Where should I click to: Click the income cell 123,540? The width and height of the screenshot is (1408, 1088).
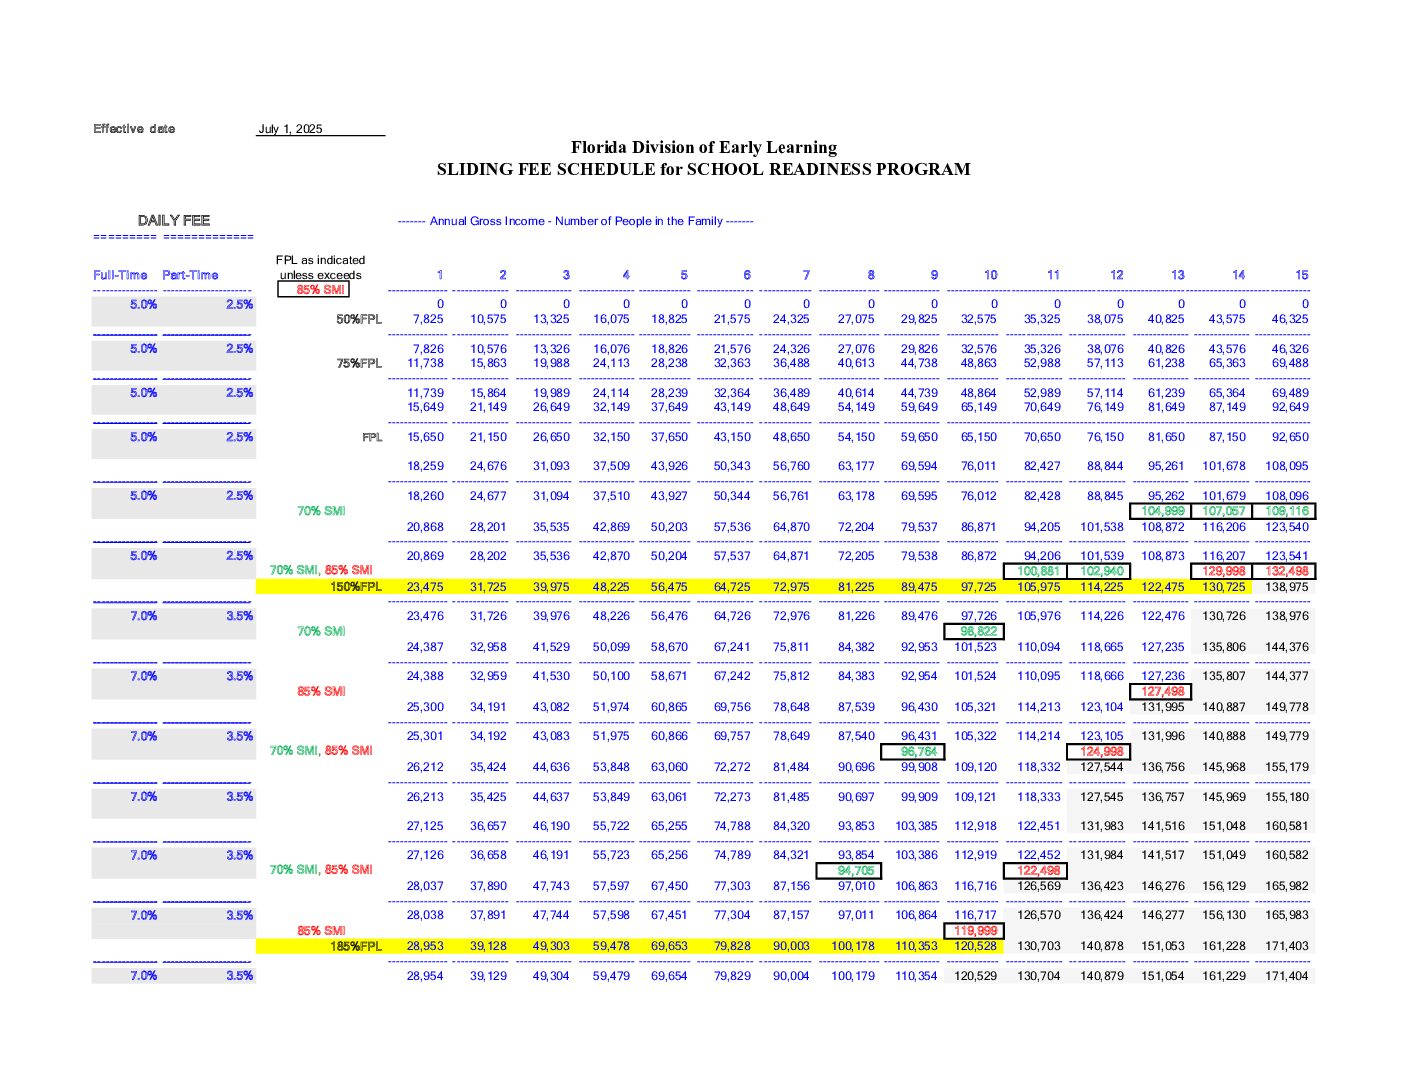[x=1287, y=527]
